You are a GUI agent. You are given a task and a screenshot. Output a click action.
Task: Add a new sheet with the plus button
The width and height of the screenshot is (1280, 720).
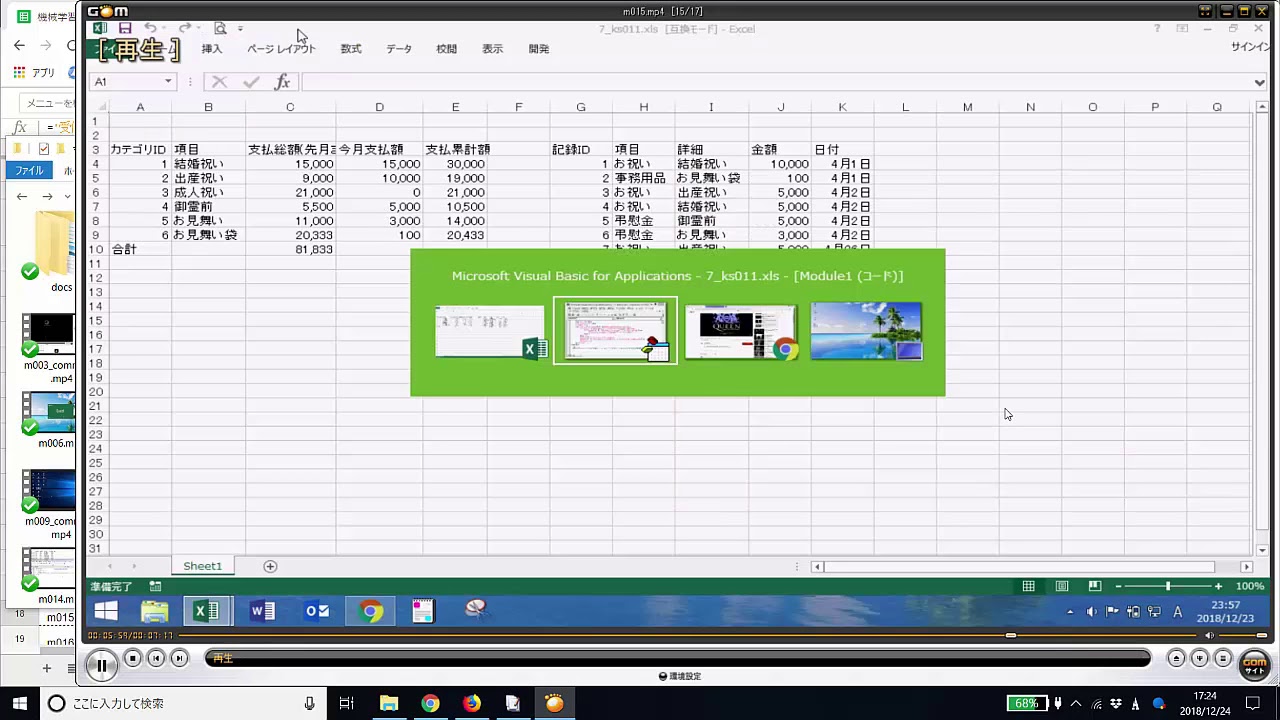[270, 566]
